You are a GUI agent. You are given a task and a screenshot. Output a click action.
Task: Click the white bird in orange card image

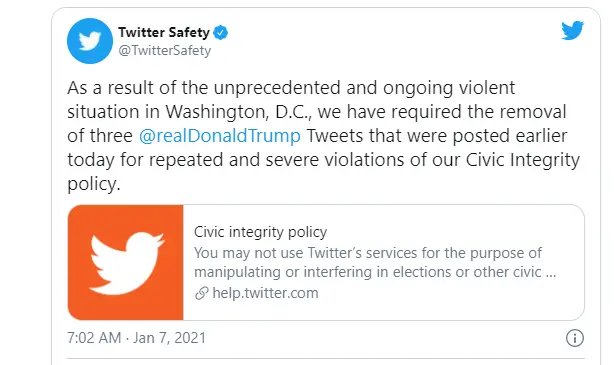click(126, 263)
